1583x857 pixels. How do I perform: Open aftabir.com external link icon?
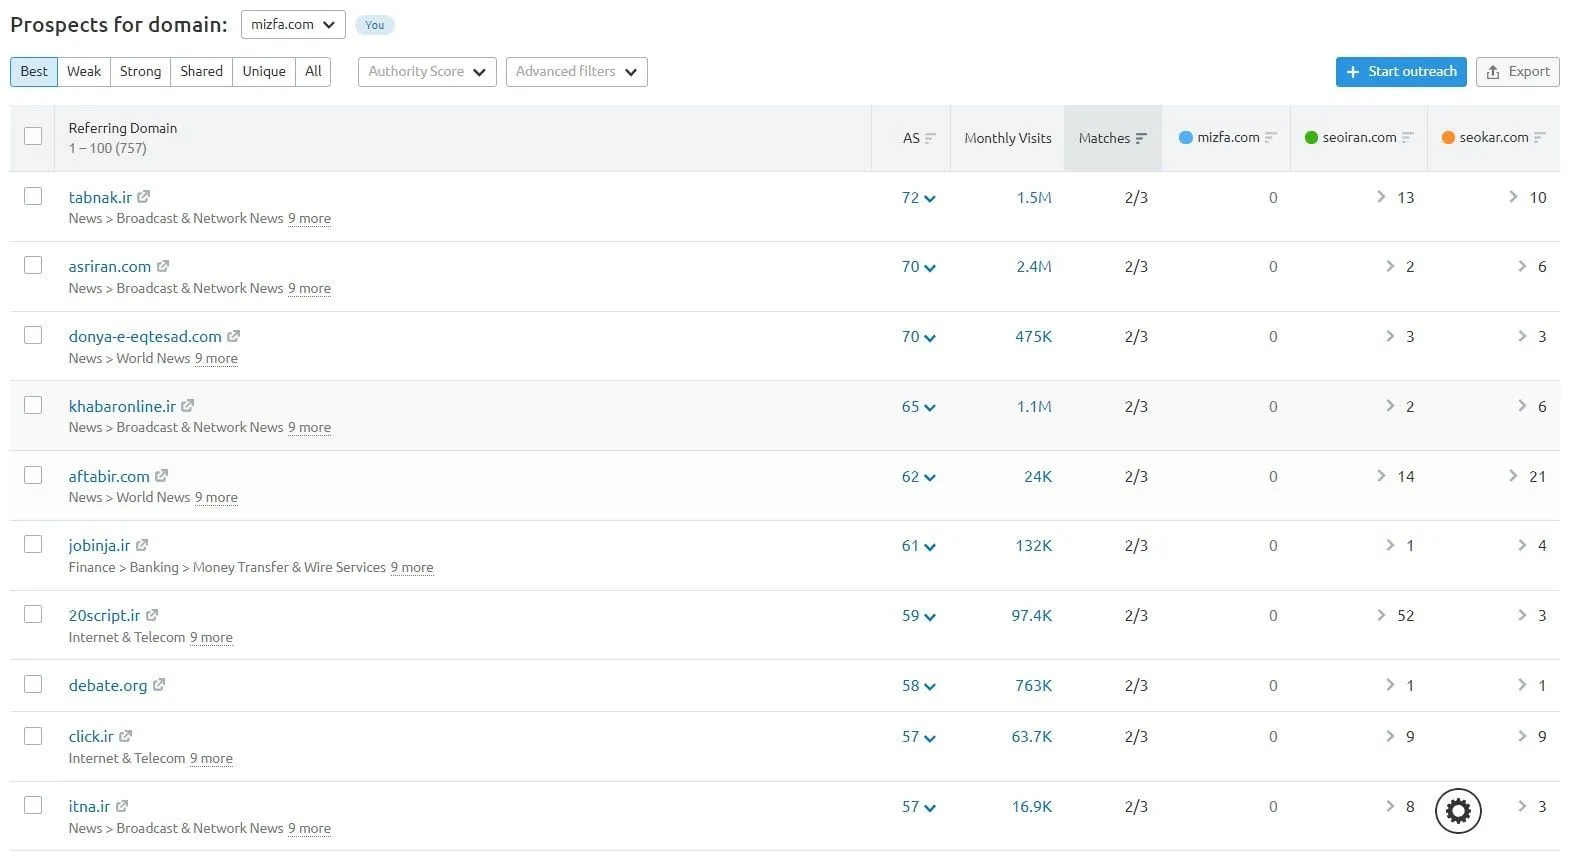click(162, 476)
